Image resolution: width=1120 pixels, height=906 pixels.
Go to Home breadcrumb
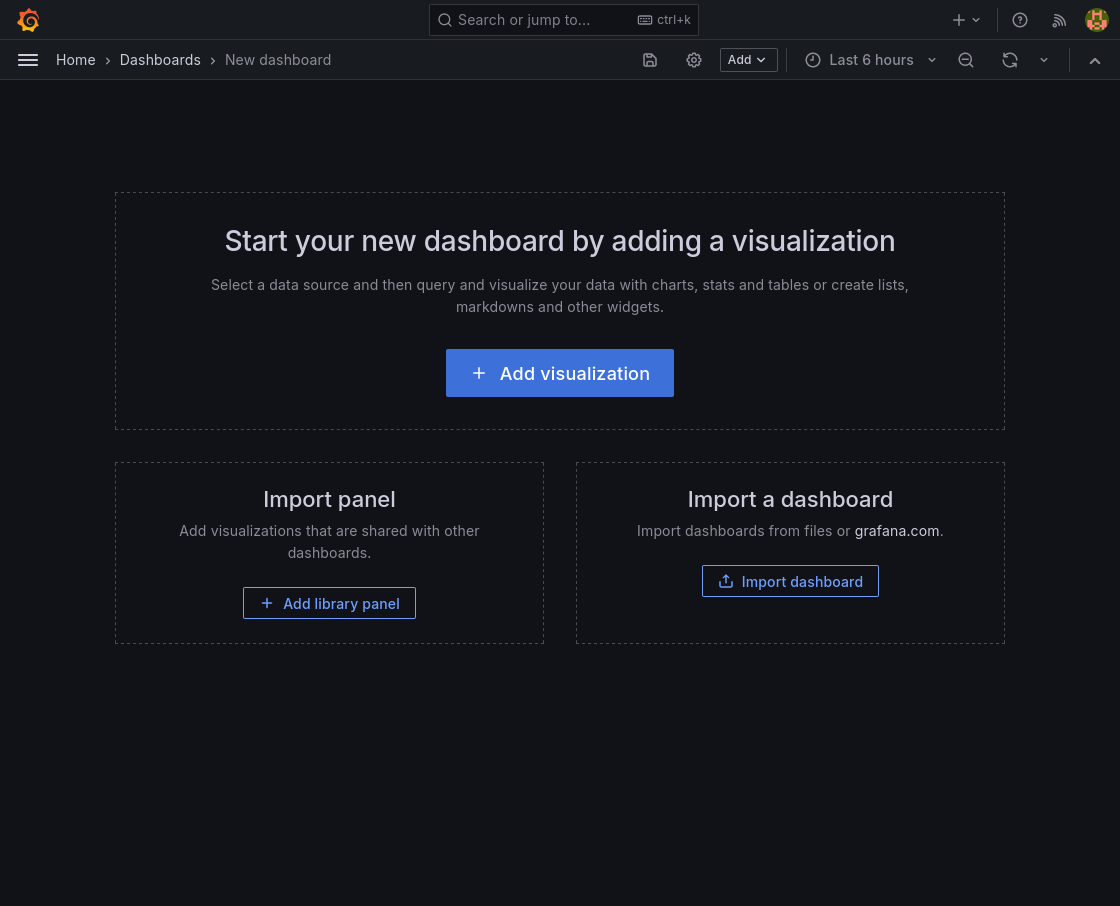pos(76,60)
